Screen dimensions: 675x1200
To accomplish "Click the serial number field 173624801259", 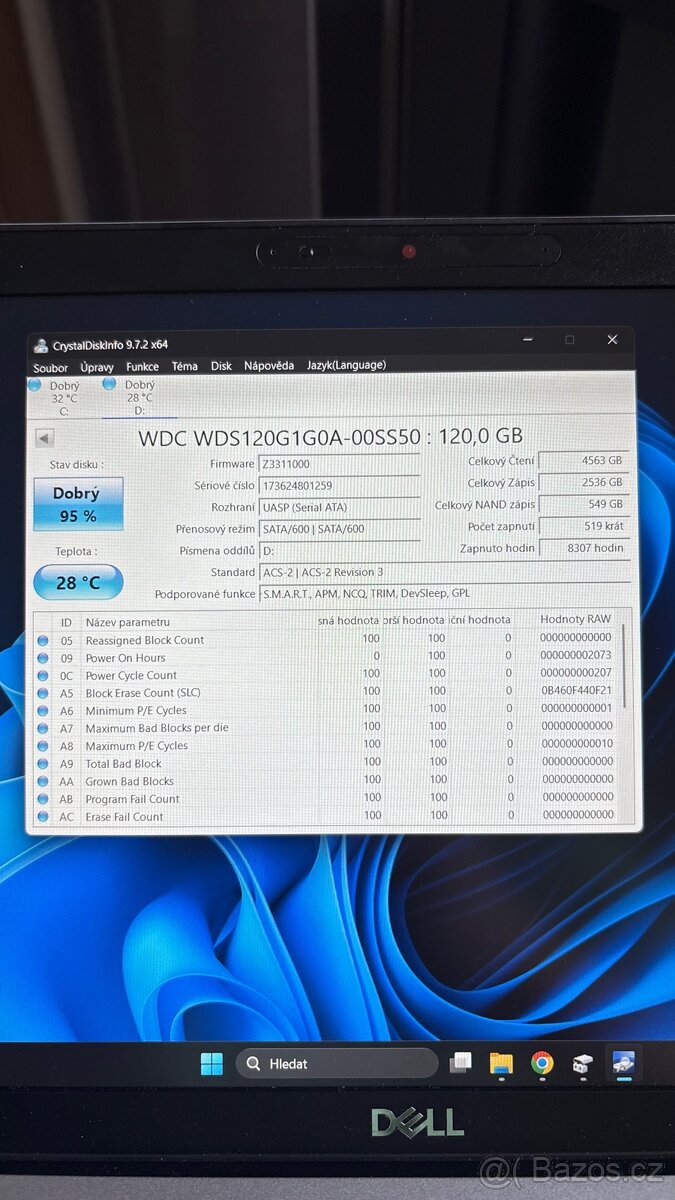I will (x=339, y=486).
